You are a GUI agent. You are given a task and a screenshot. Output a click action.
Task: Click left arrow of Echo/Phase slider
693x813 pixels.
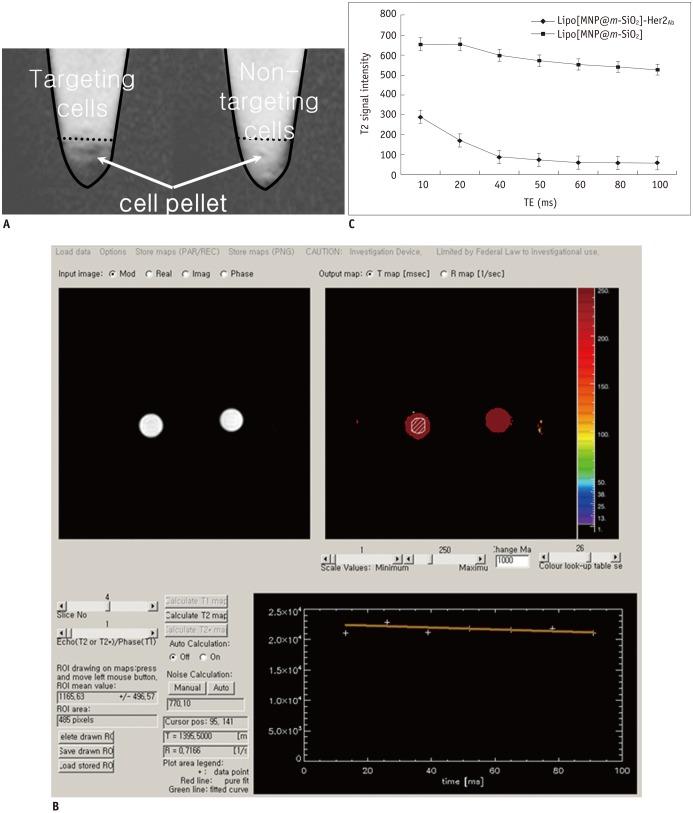(62, 633)
